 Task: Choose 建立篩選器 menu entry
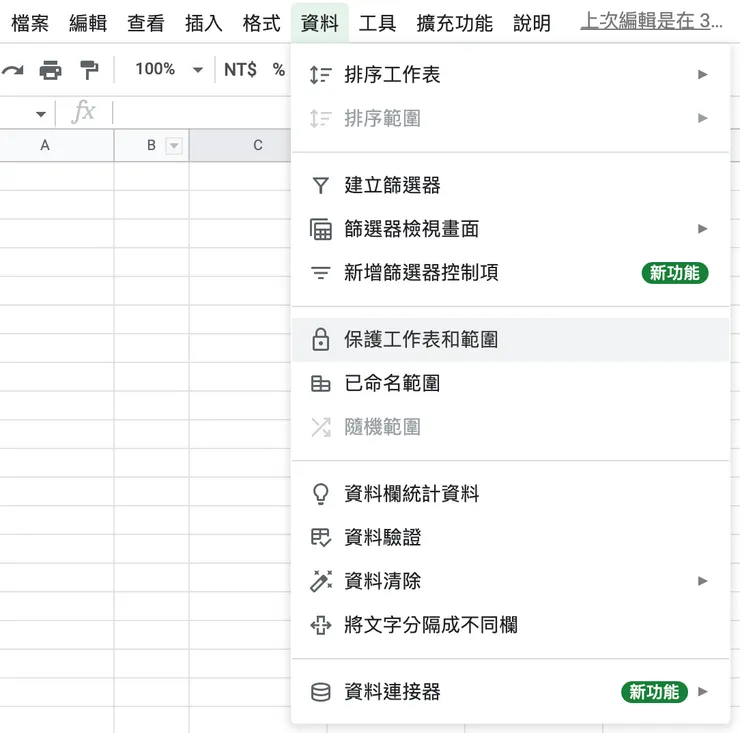pyautogui.click(x=510, y=185)
